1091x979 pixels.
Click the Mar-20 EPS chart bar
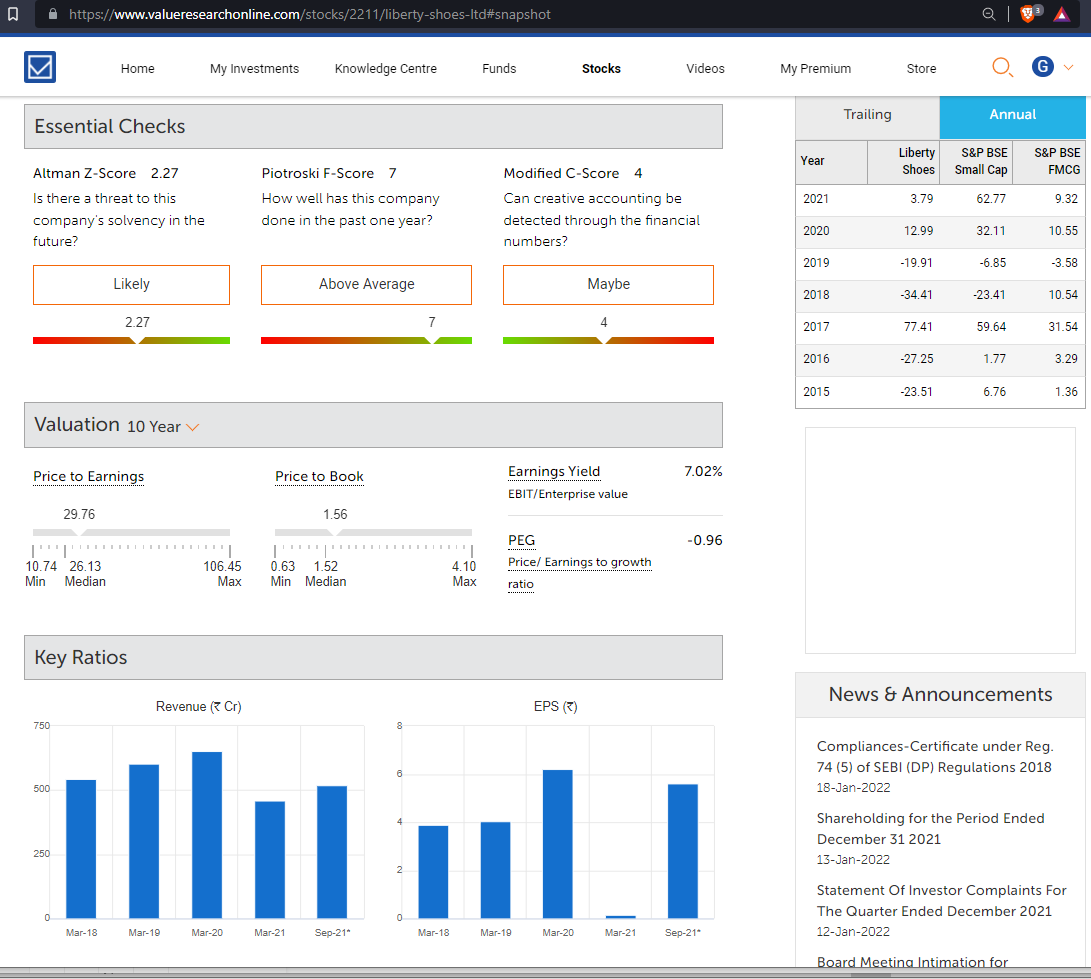click(x=557, y=844)
